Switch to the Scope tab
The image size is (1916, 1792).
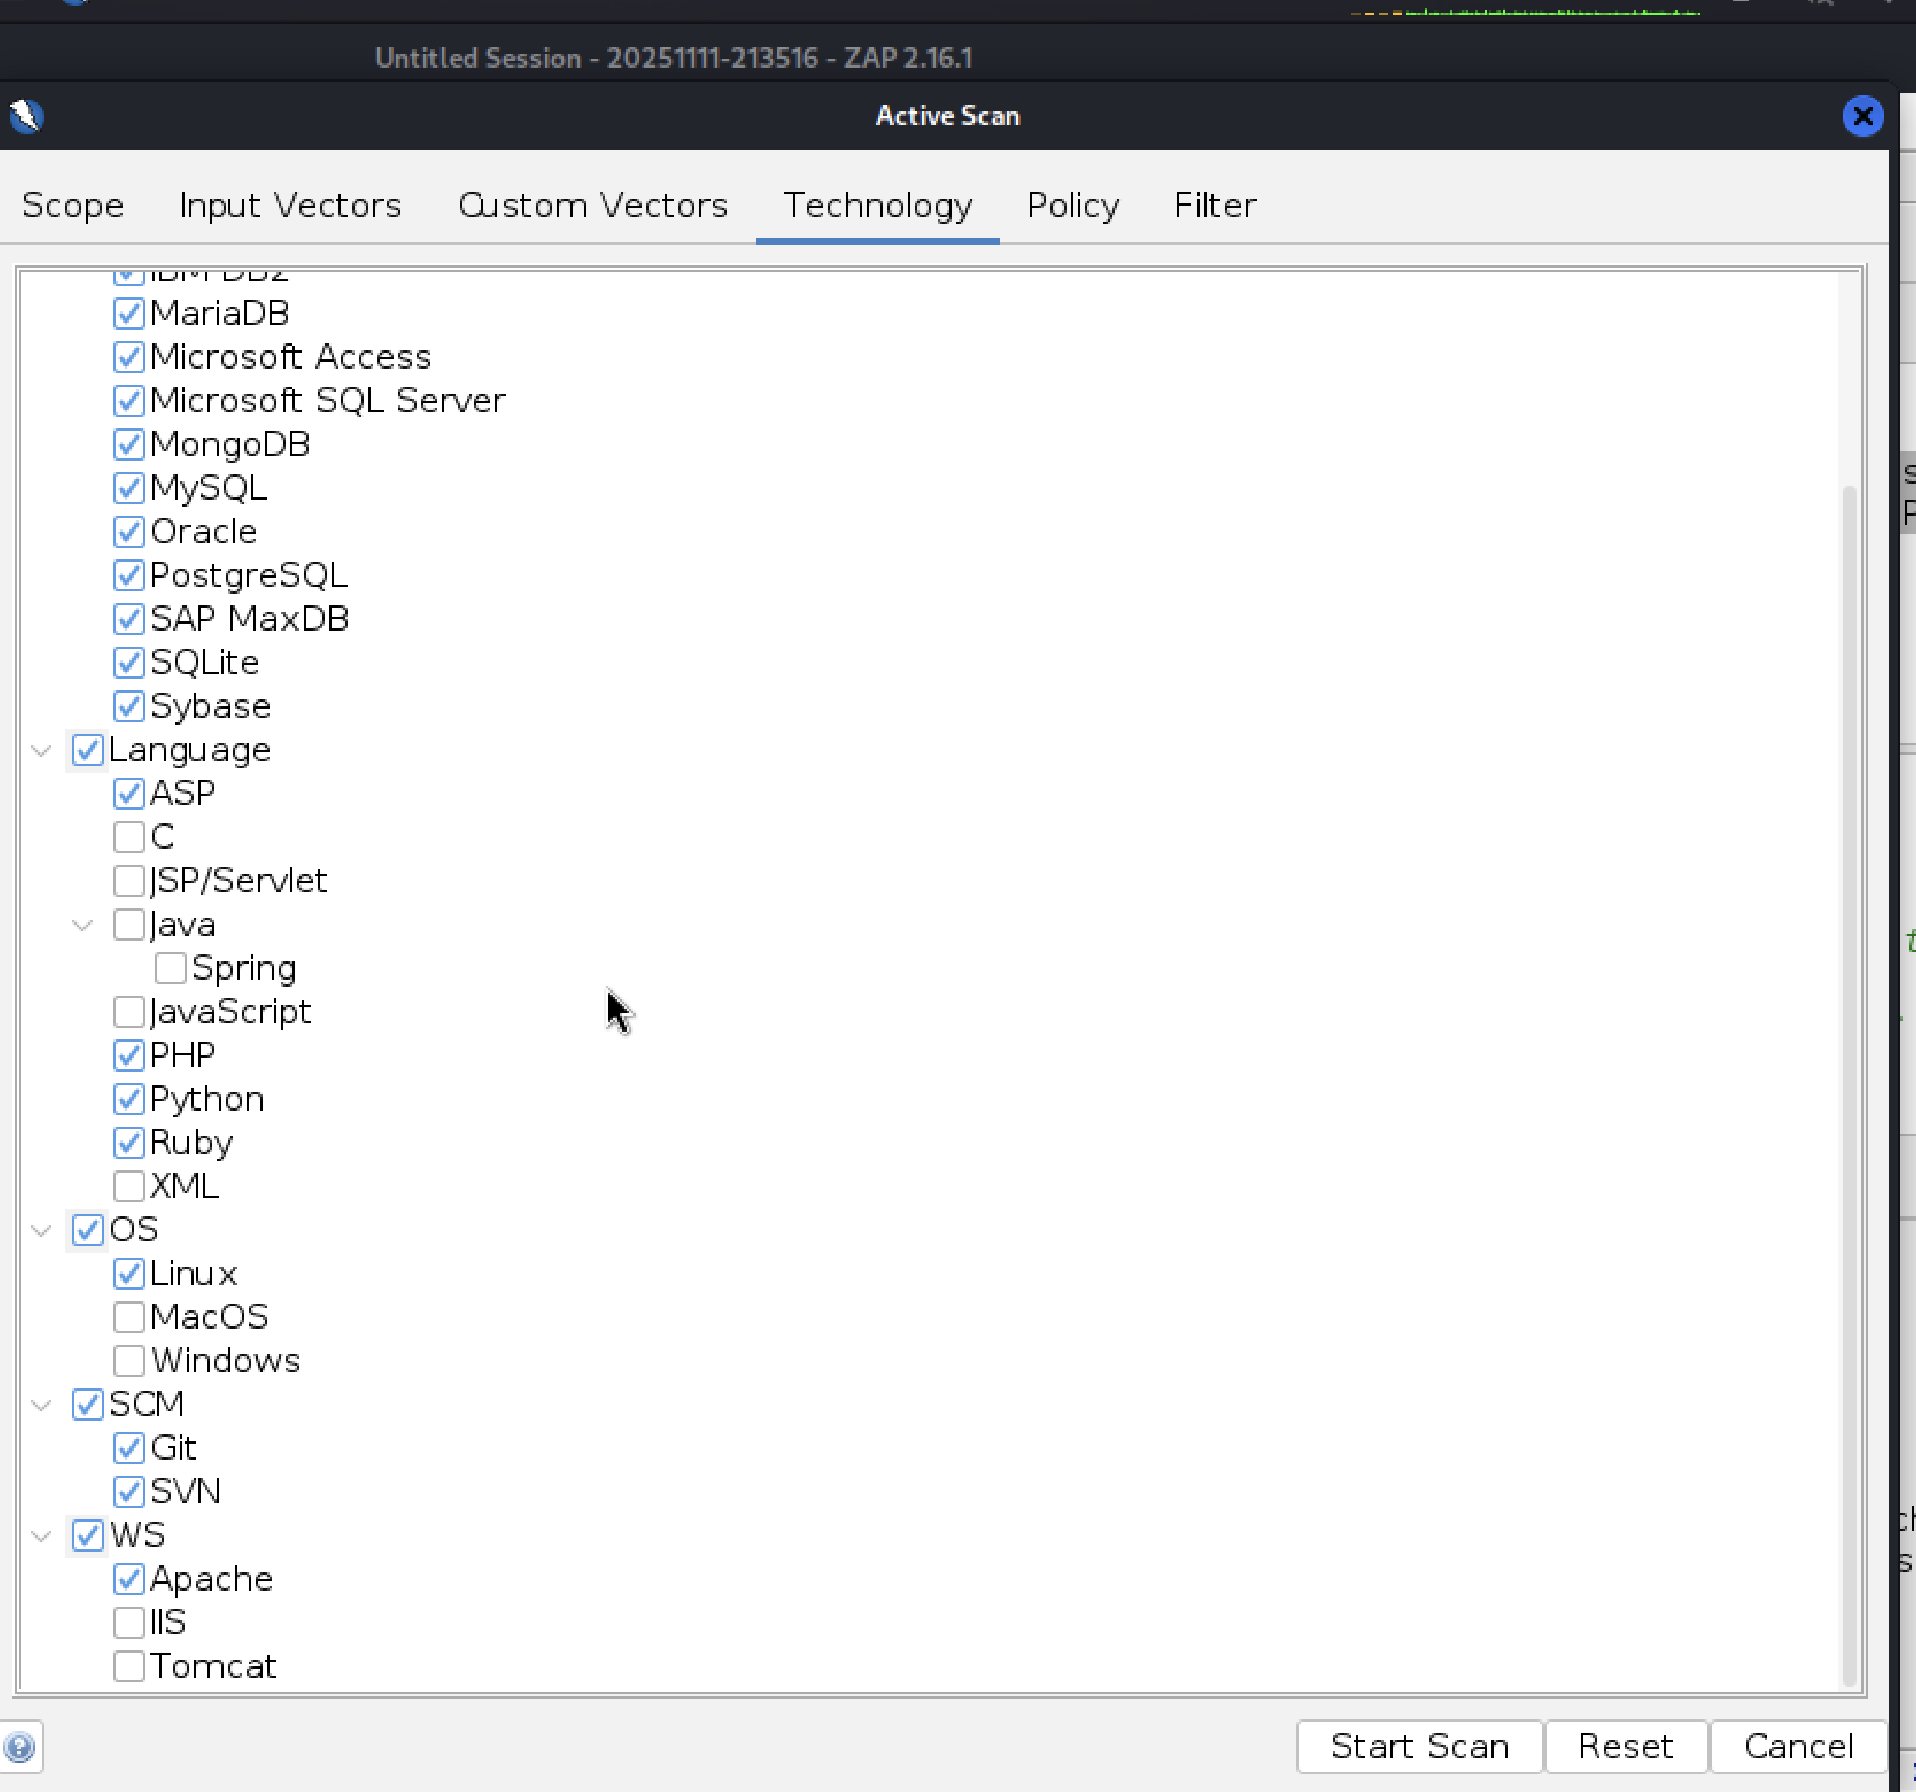[73, 205]
